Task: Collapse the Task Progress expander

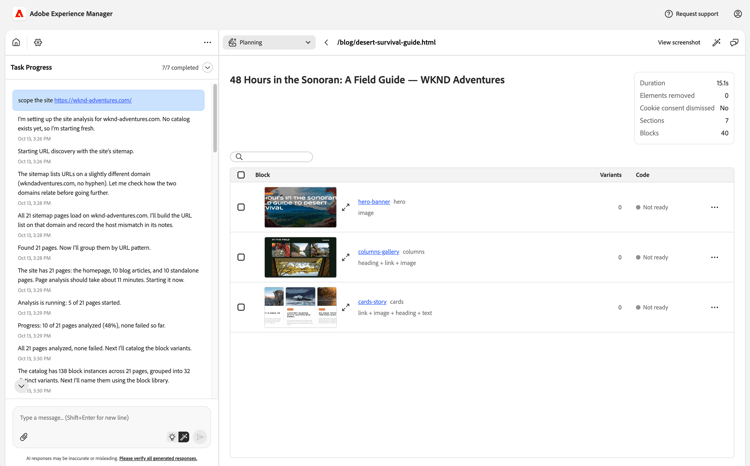Action: point(208,67)
